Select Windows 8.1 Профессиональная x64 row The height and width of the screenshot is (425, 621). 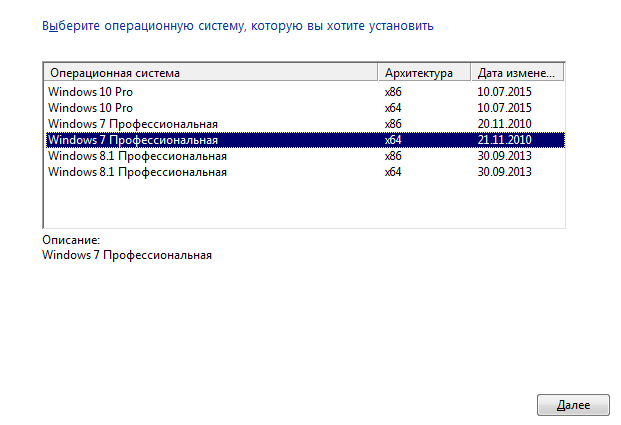point(305,172)
